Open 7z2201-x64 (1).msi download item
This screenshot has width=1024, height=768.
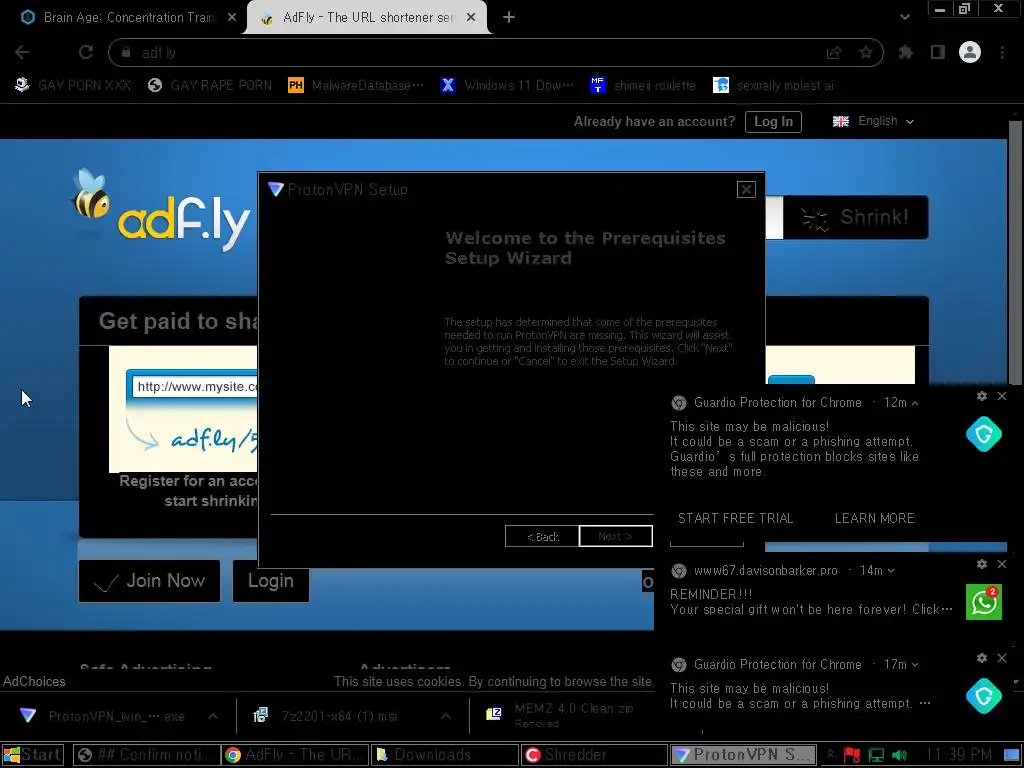pyautogui.click(x=327, y=716)
